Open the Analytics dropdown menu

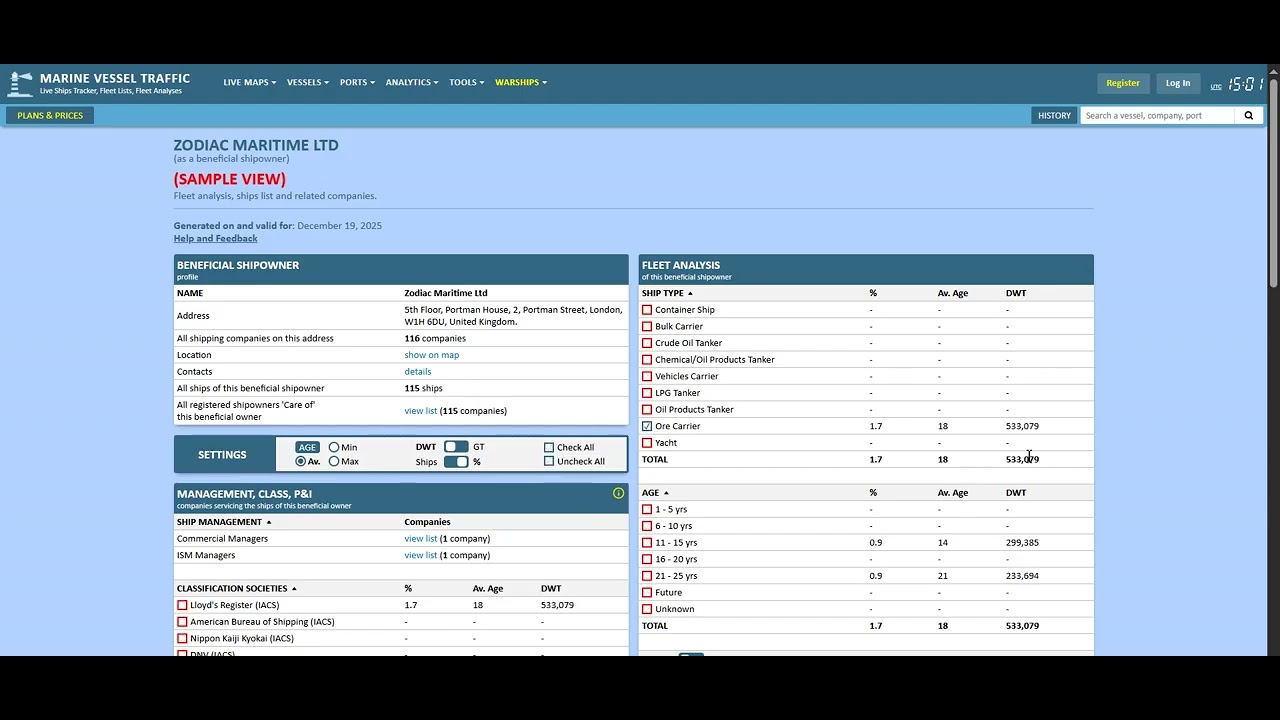(x=412, y=82)
